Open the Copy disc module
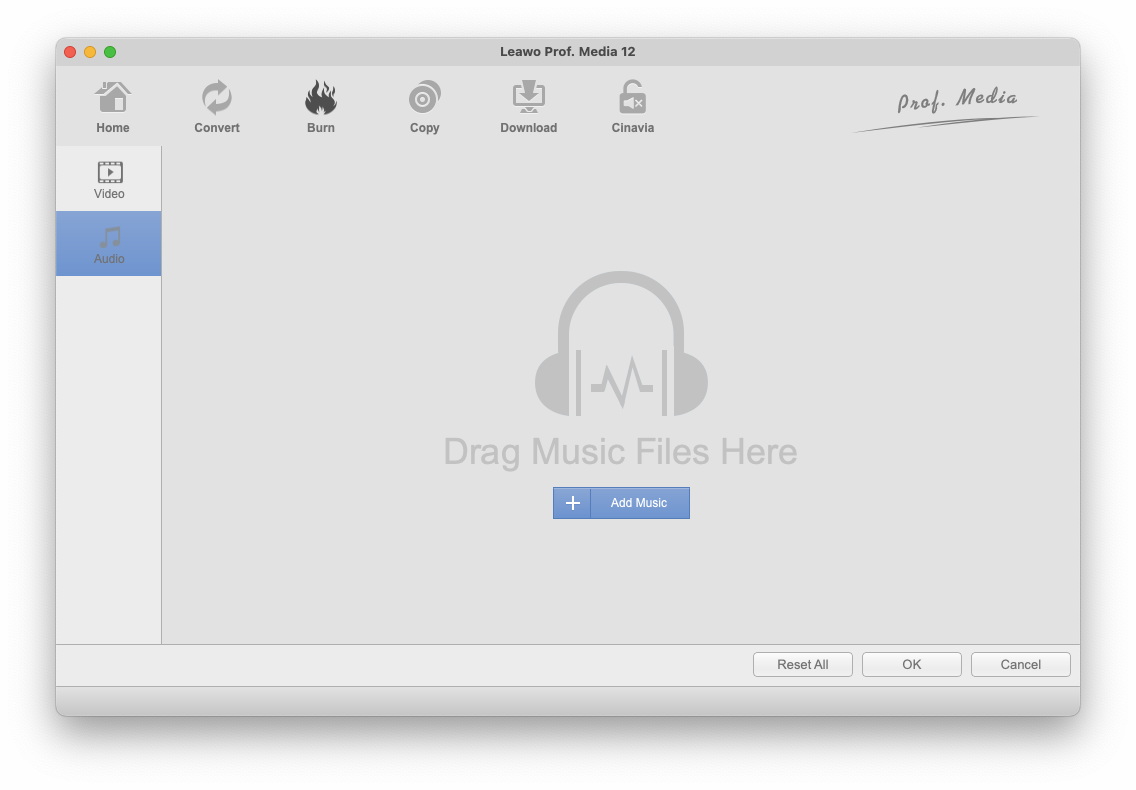The image size is (1136, 790). [425, 107]
